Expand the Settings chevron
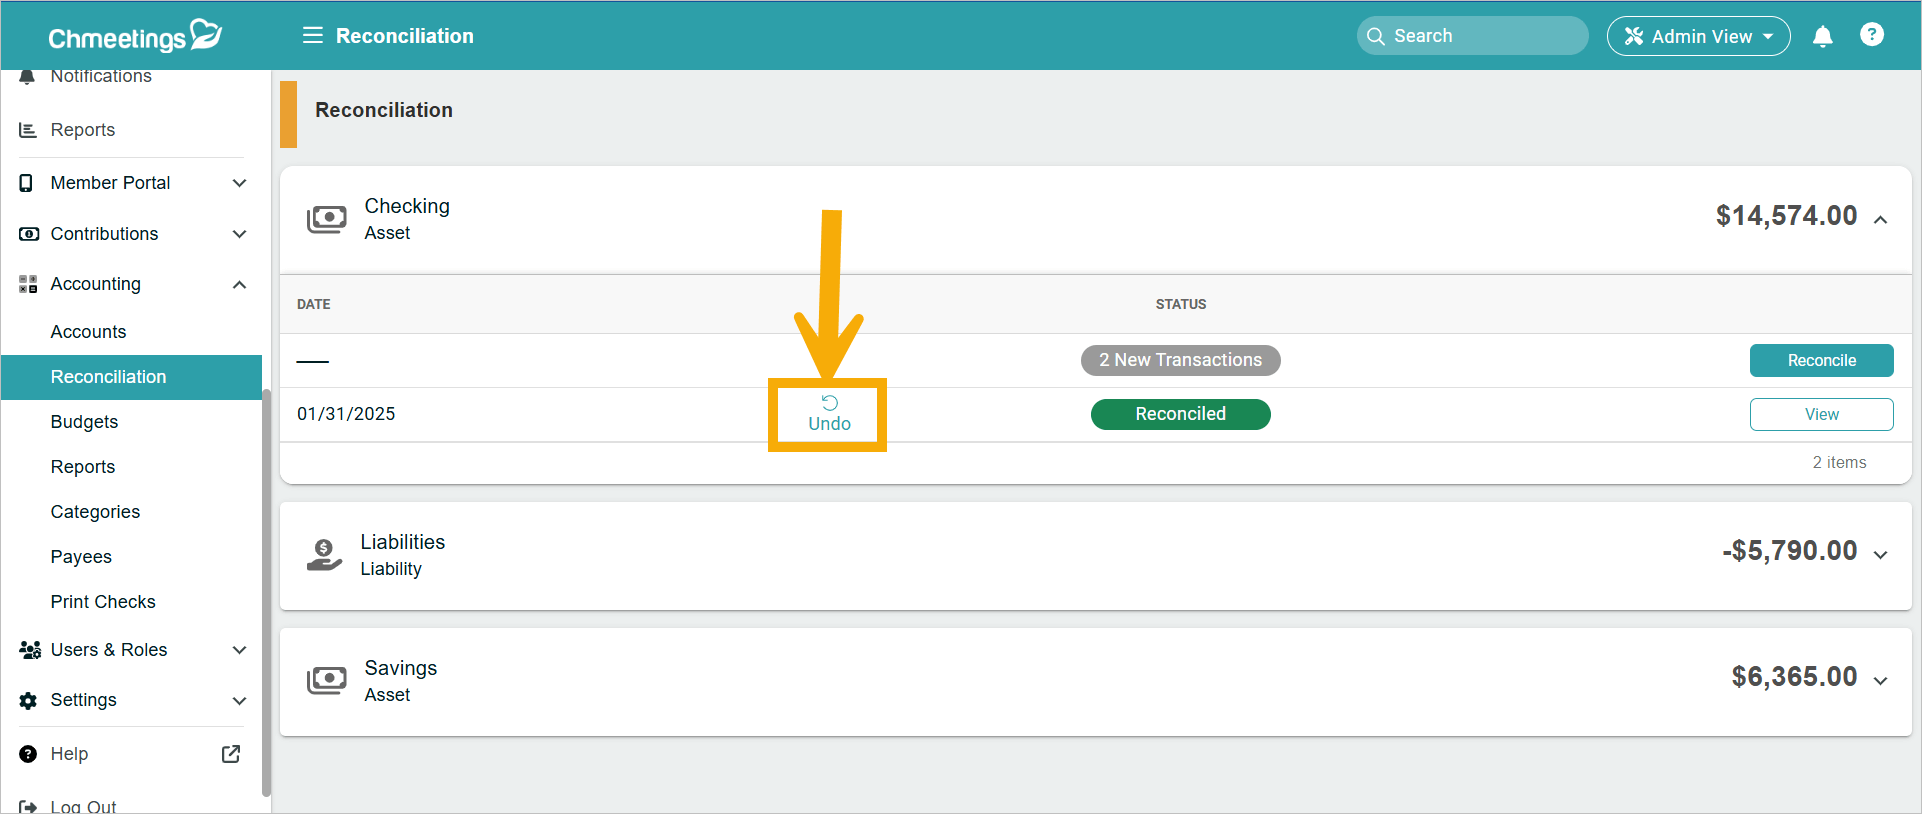This screenshot has height=814, width=1922. coord(239,701)
